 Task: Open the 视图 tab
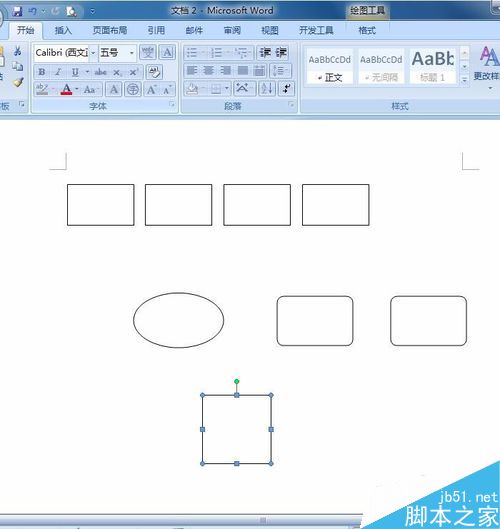tap(270, 30)
